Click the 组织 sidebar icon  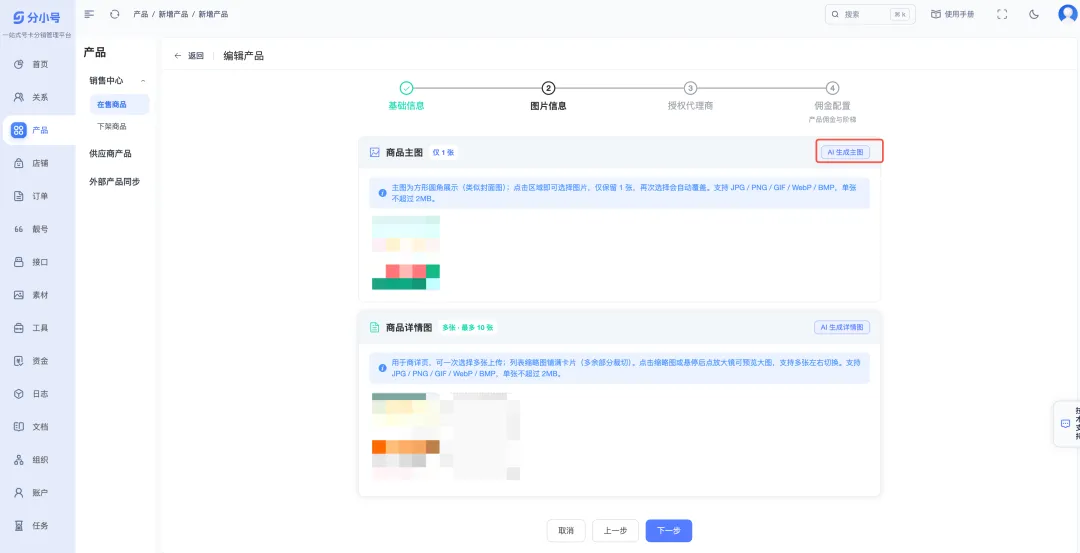point(19,460)
